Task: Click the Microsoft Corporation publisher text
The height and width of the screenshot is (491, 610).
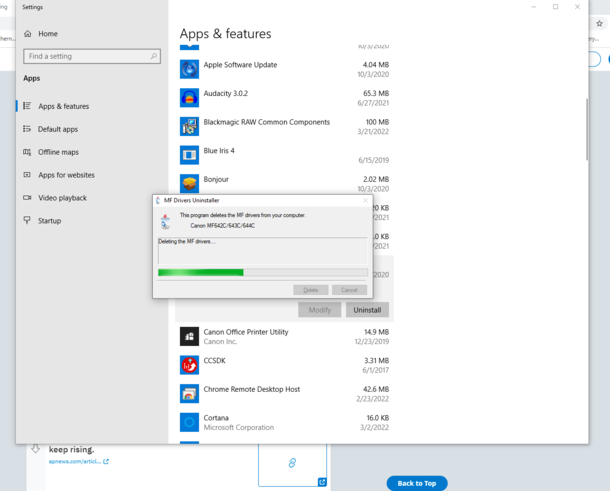Action: coord(238,428)
